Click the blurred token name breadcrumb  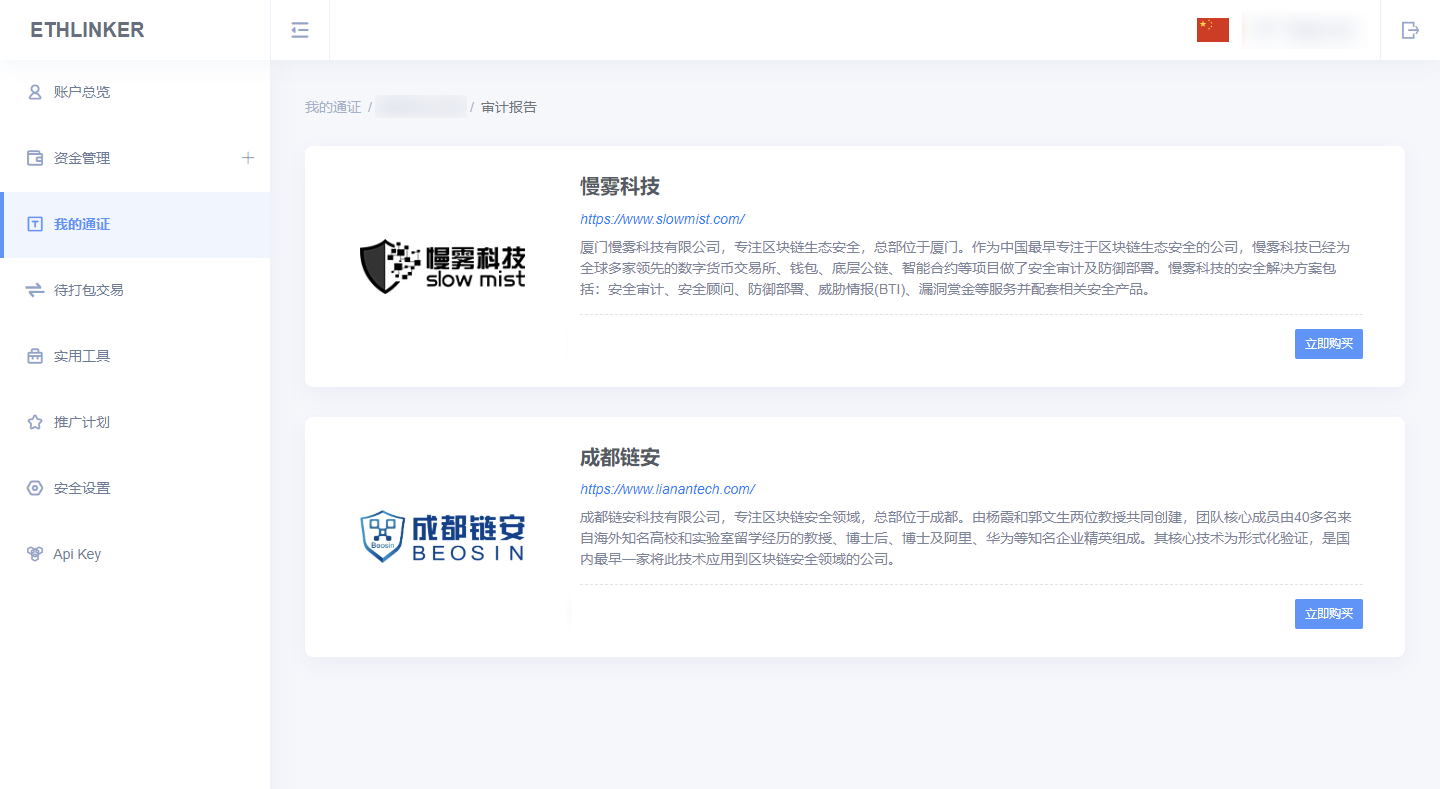click(421, 107)
